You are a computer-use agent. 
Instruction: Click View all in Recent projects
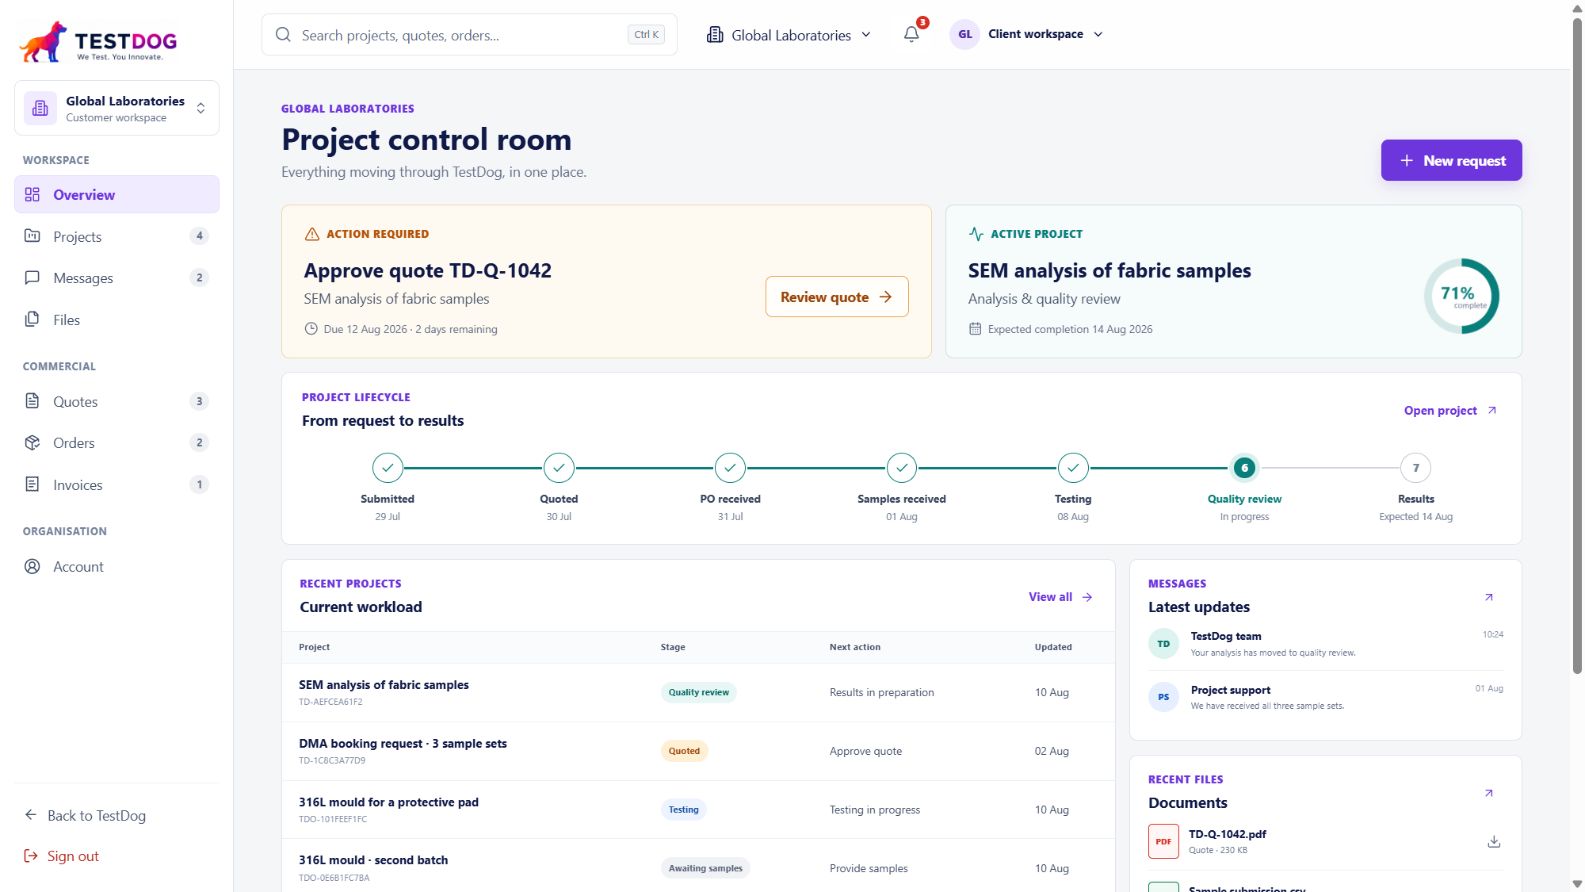pyautogui.click(x=1060, y=597)
